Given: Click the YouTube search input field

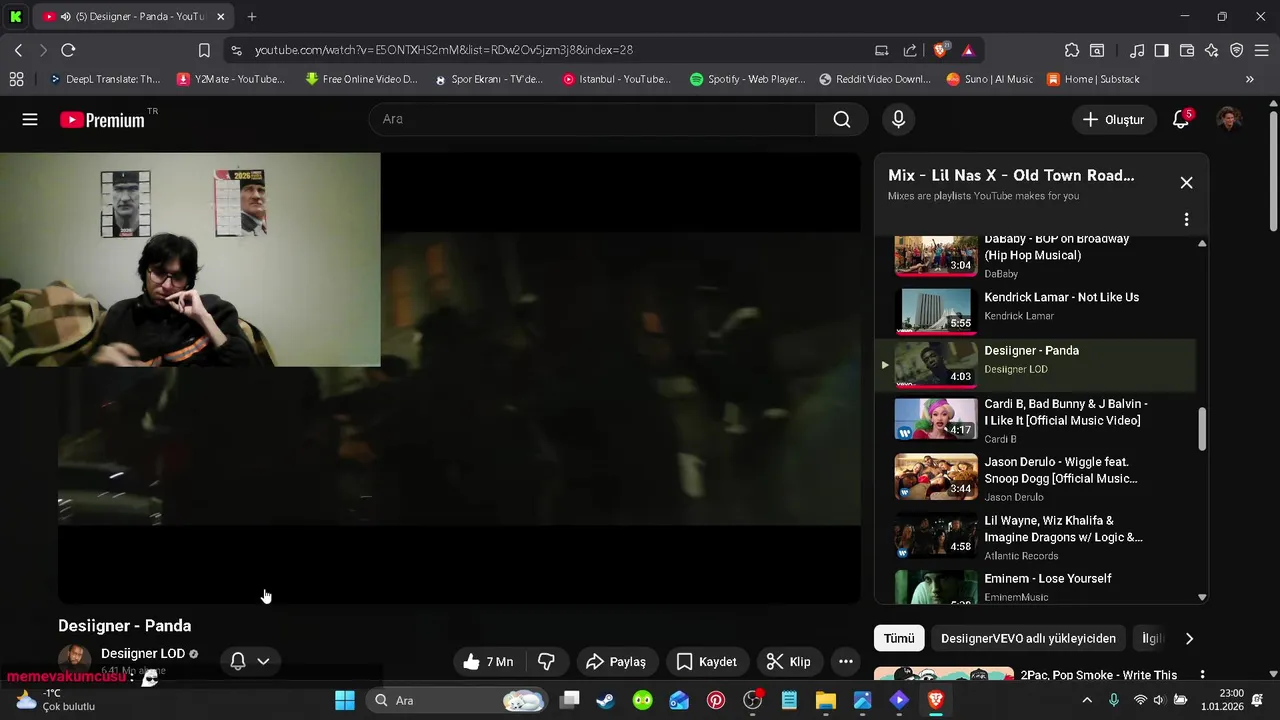Looking at the screenshot, I should pyautogui.click(x=593, y=119).
